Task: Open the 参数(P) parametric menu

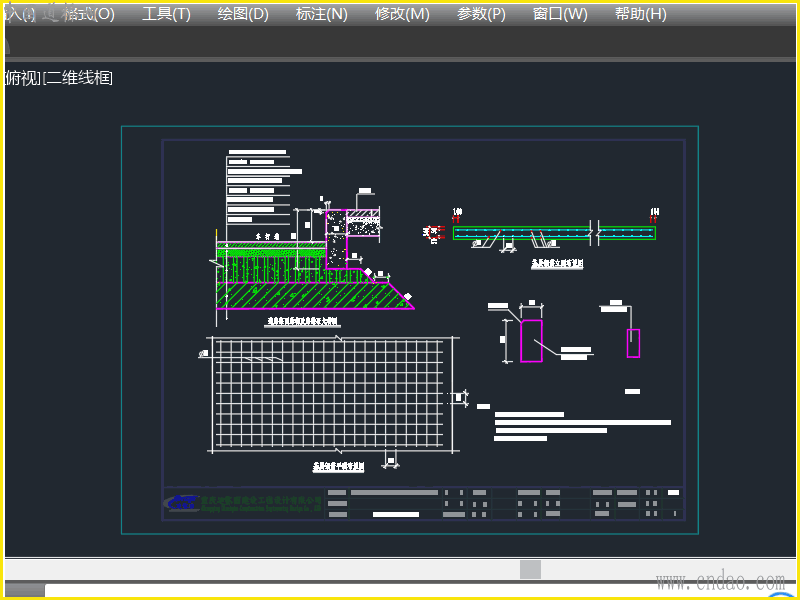Action: [481, 14]
